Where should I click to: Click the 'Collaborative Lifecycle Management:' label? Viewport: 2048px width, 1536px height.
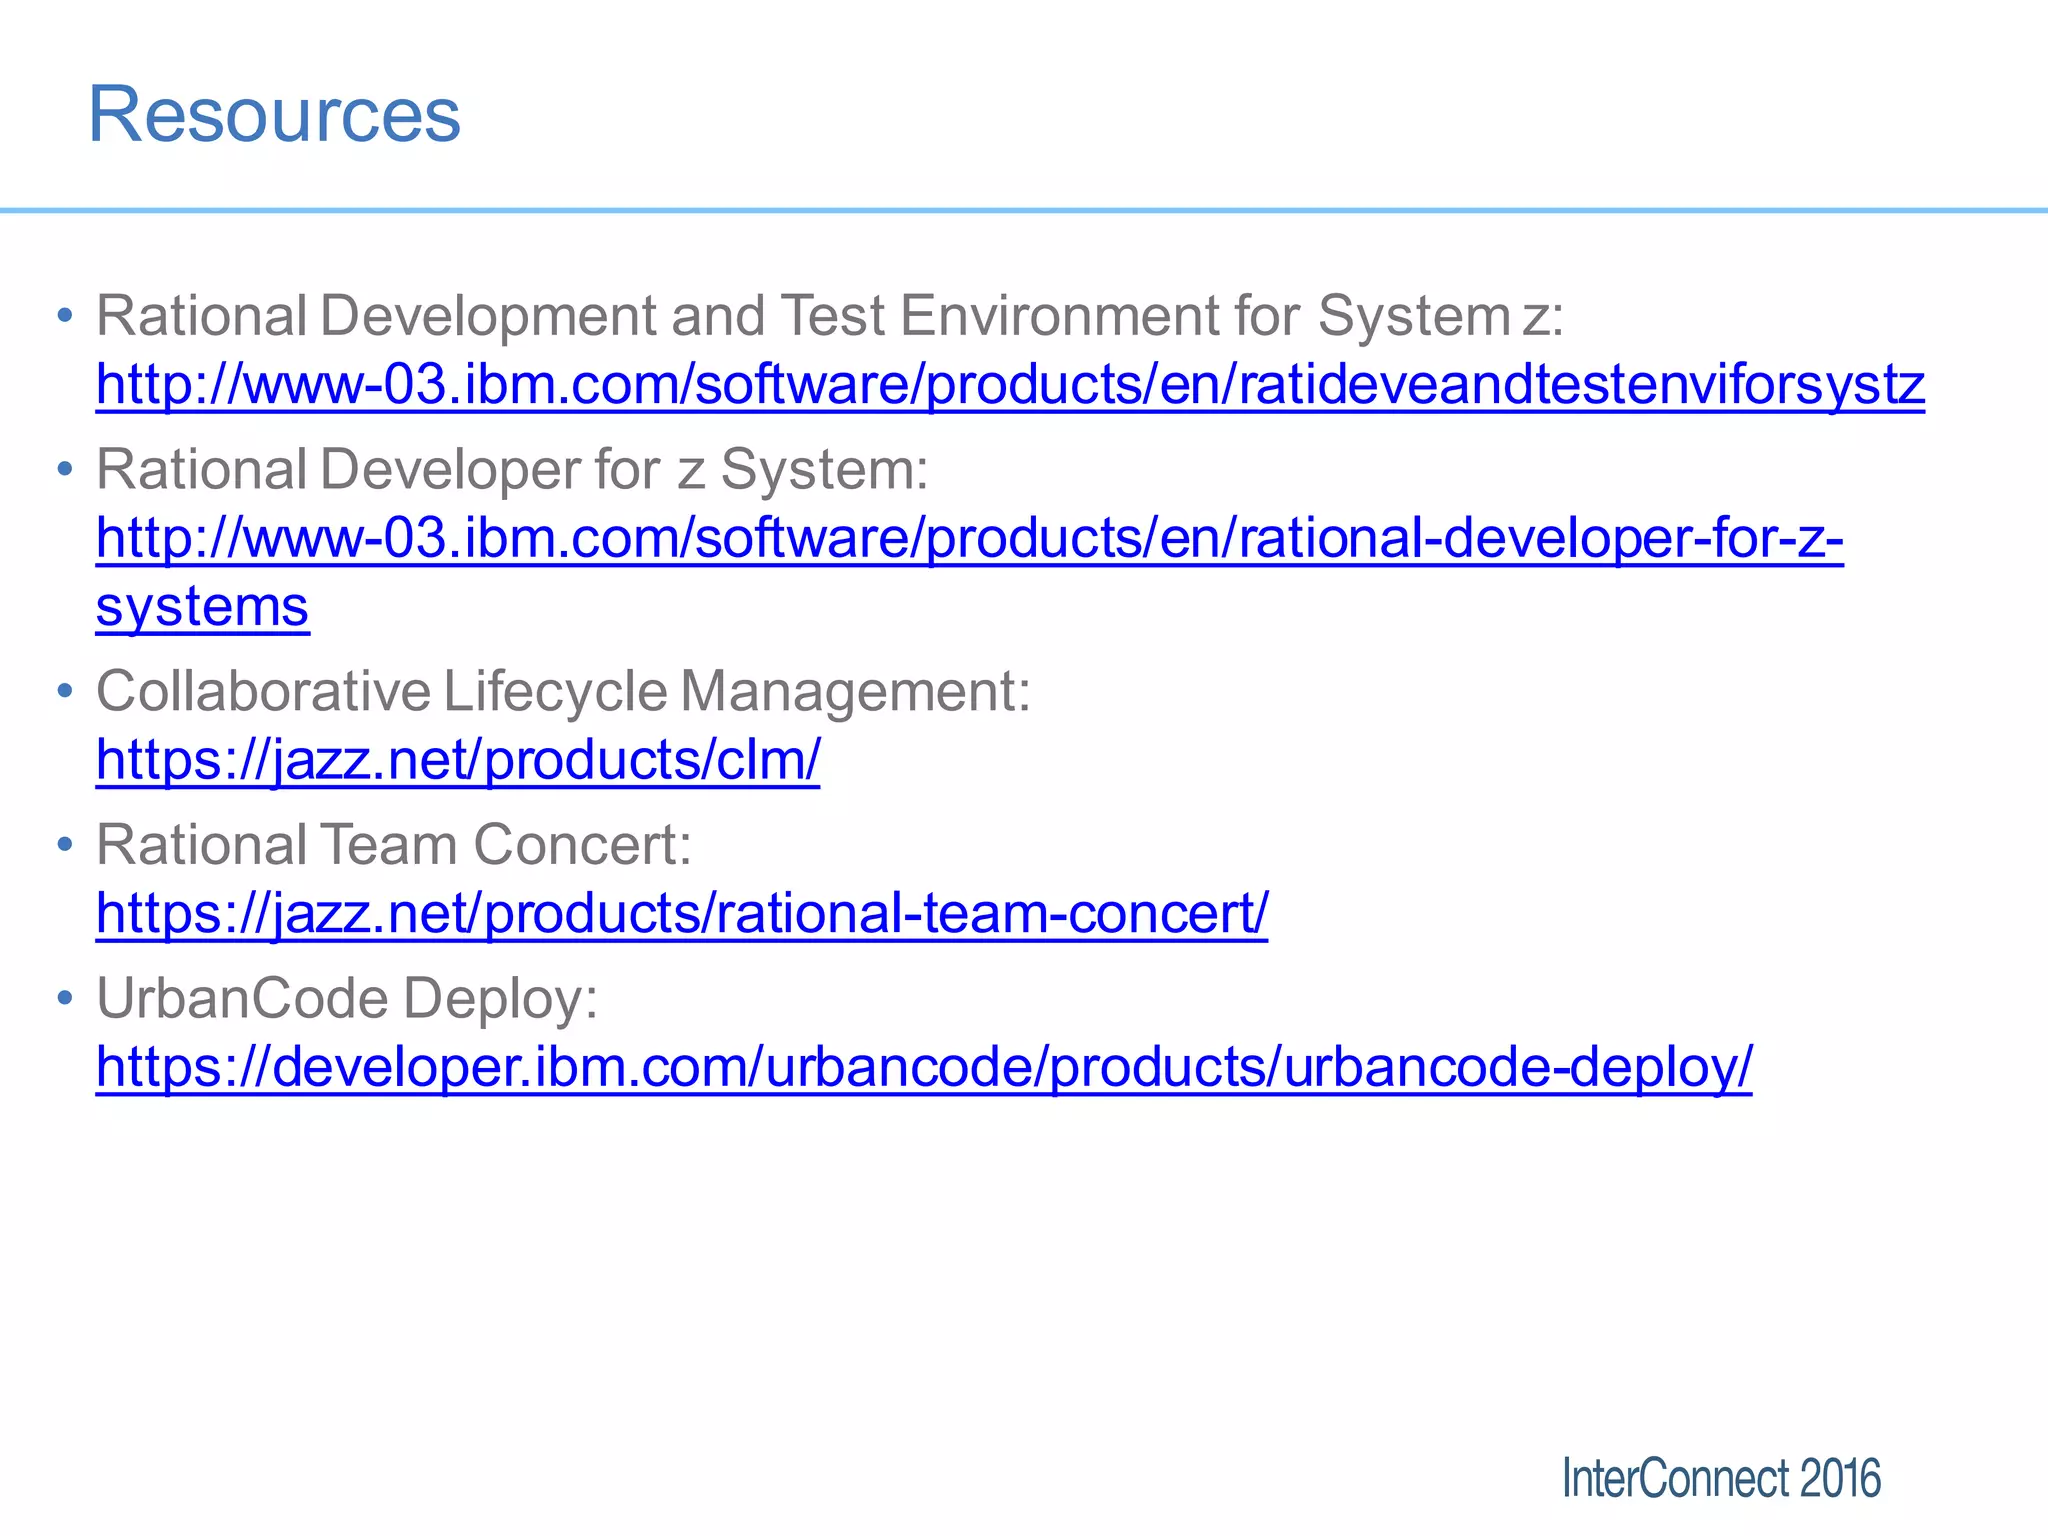click(x=563, y=691)
